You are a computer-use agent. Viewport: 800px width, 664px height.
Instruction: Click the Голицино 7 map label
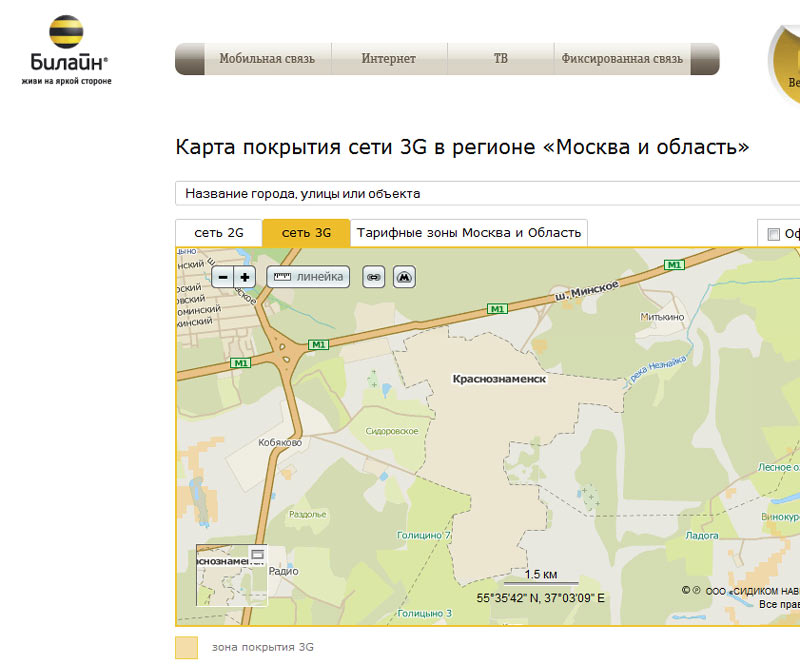423,535
